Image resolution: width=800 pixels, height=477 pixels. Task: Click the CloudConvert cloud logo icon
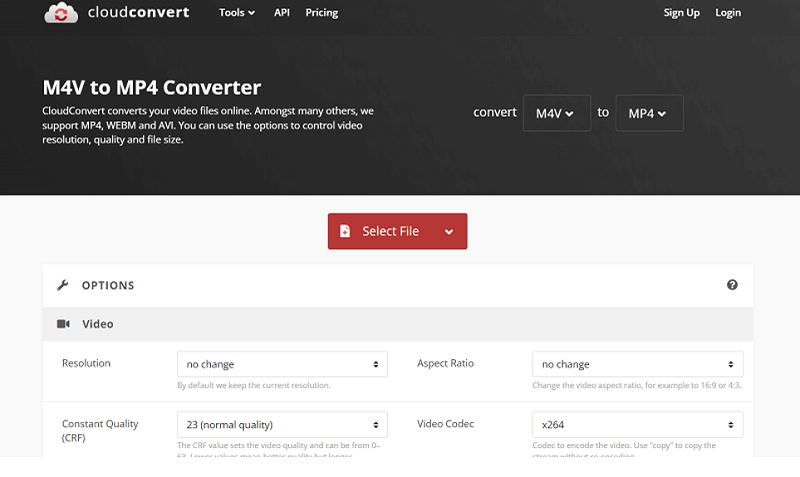(61, 13)
